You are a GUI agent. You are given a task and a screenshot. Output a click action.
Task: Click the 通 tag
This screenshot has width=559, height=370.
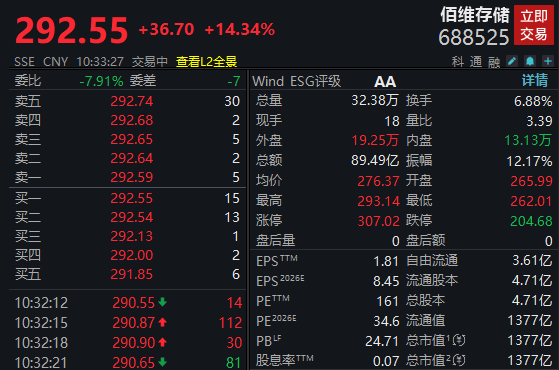(x=476, y=62)
